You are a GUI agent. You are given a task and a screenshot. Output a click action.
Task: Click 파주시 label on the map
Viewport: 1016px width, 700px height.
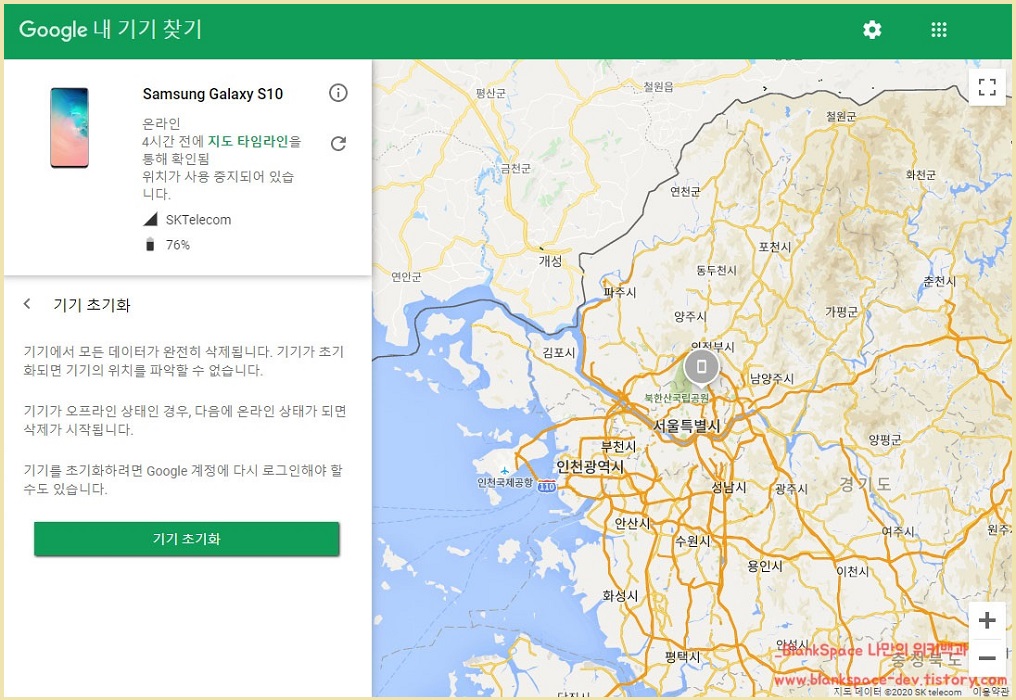(620, 292)
